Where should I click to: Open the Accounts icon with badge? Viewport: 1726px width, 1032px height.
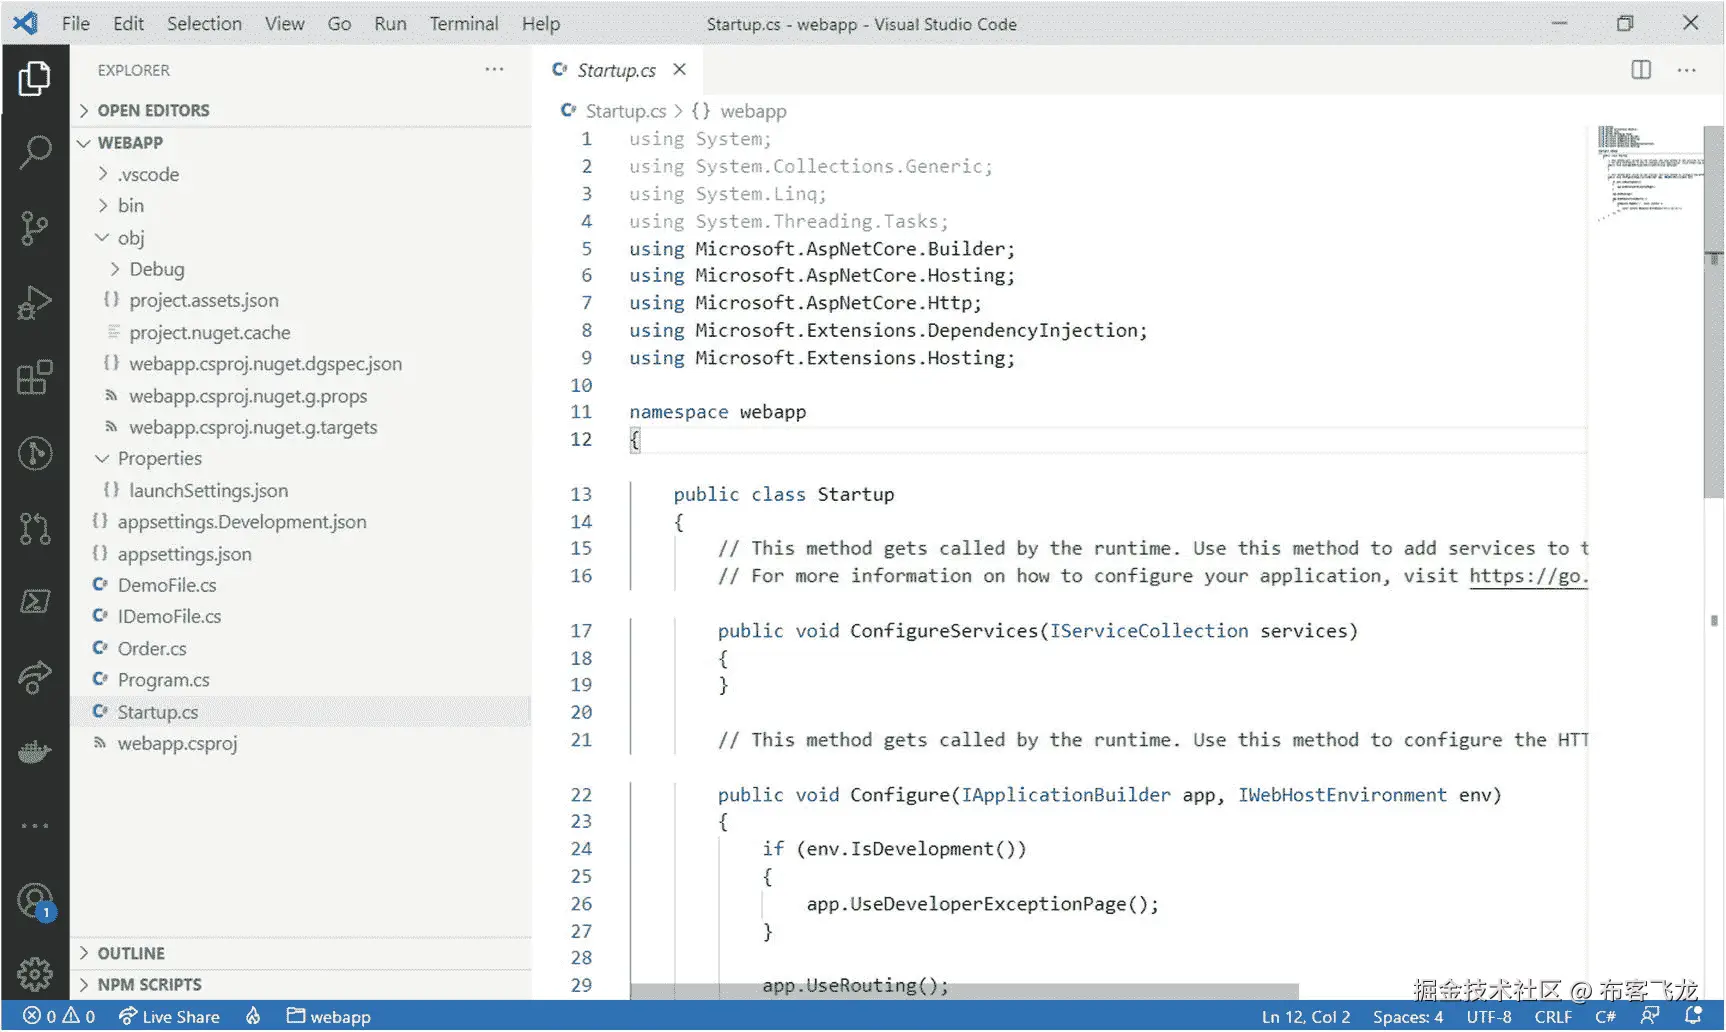click(x=35, y=901)
